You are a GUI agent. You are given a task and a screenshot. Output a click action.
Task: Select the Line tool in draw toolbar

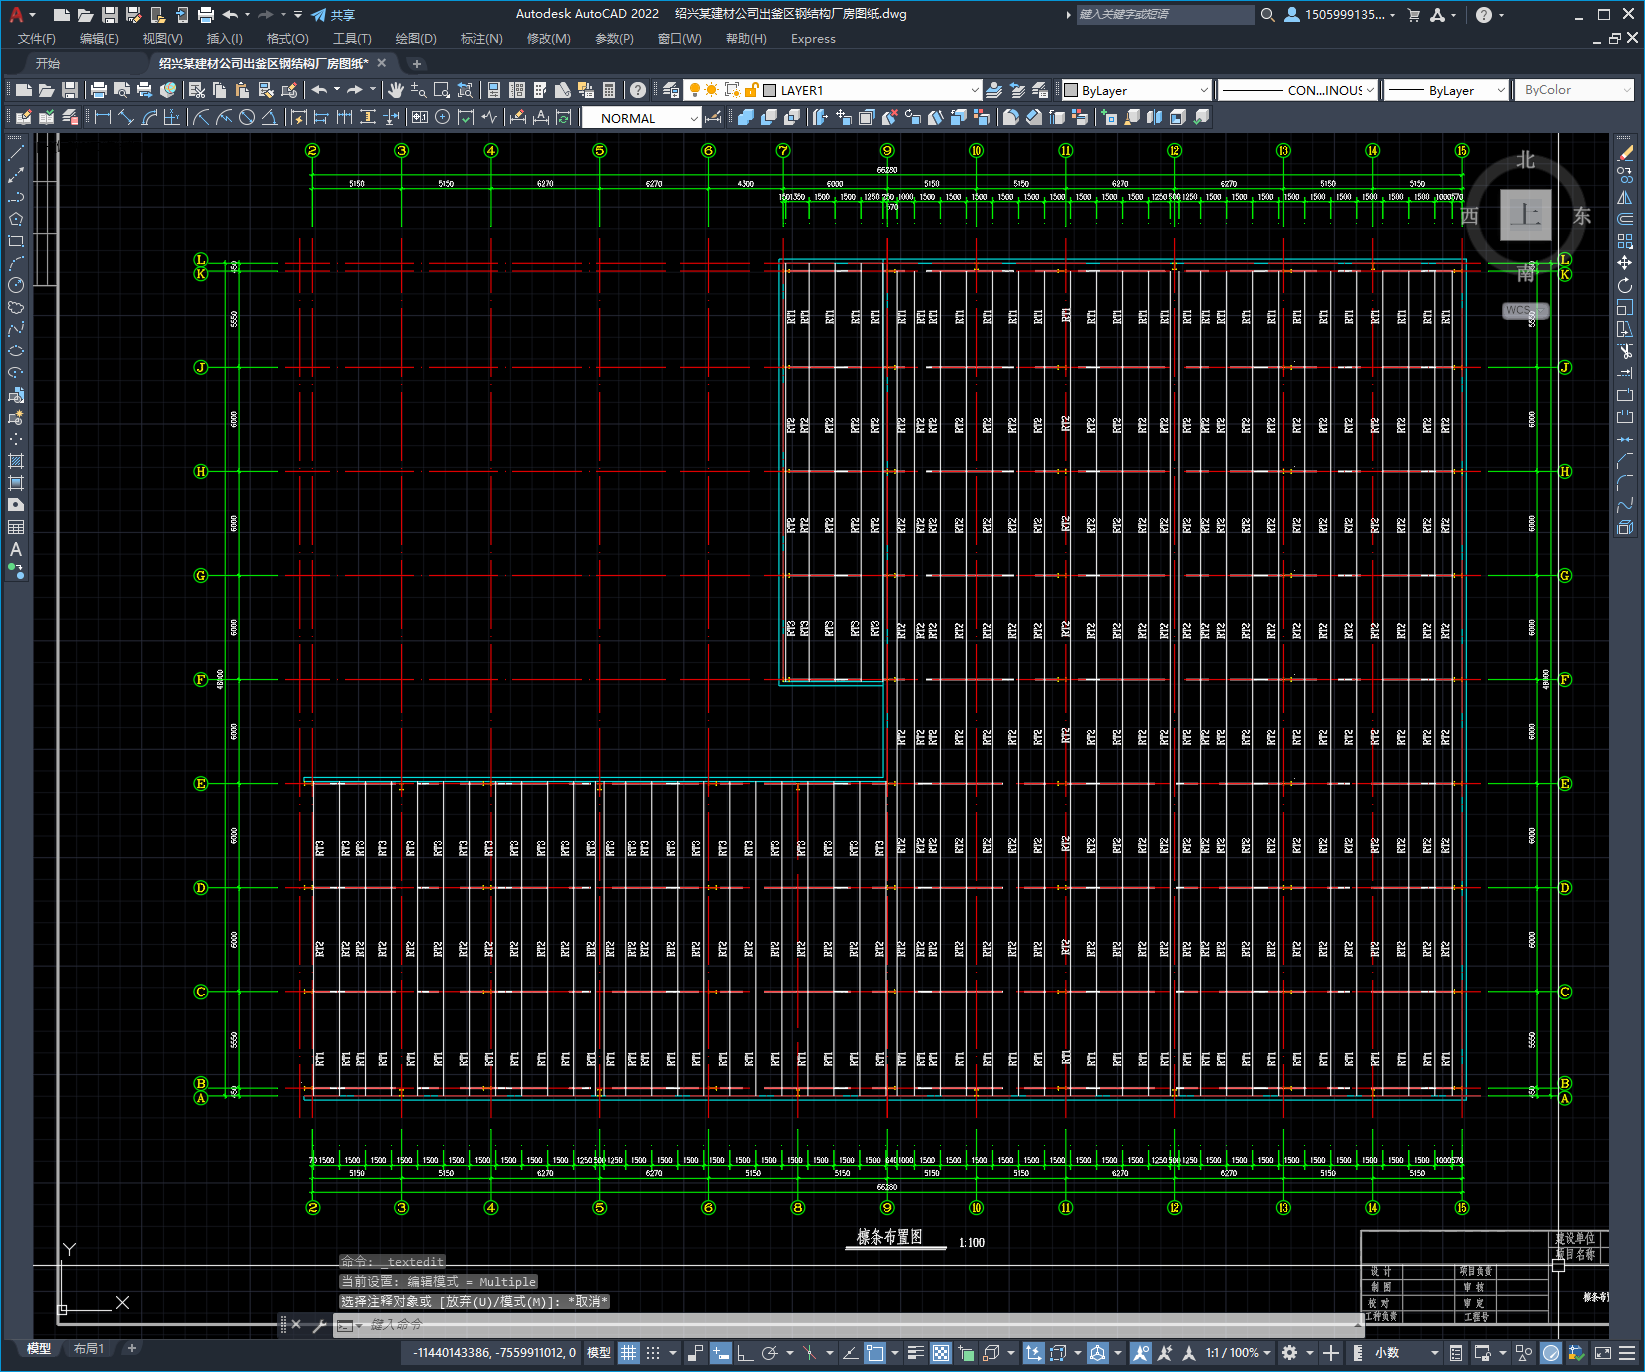point(16,153)
